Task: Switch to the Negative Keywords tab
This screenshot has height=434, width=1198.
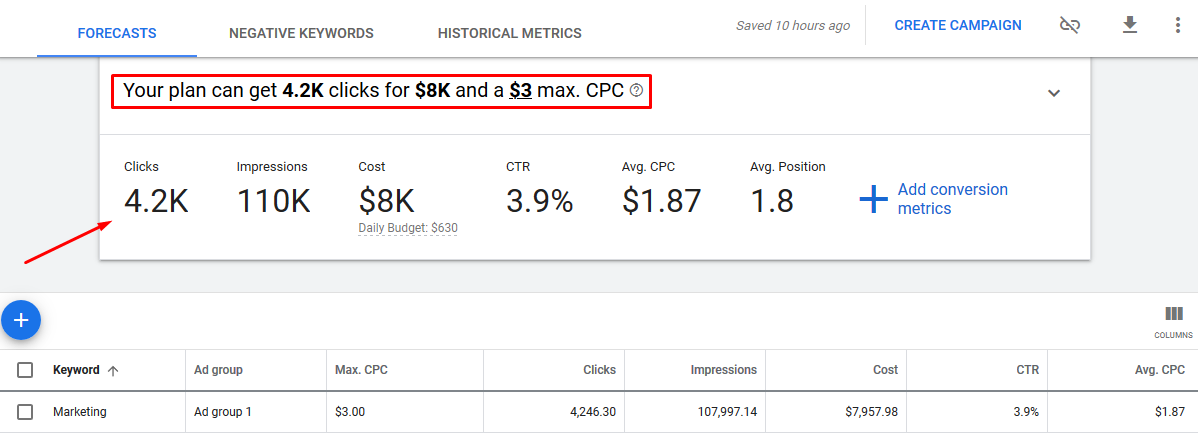Action: pyautogui.click(x=301, y=33)
